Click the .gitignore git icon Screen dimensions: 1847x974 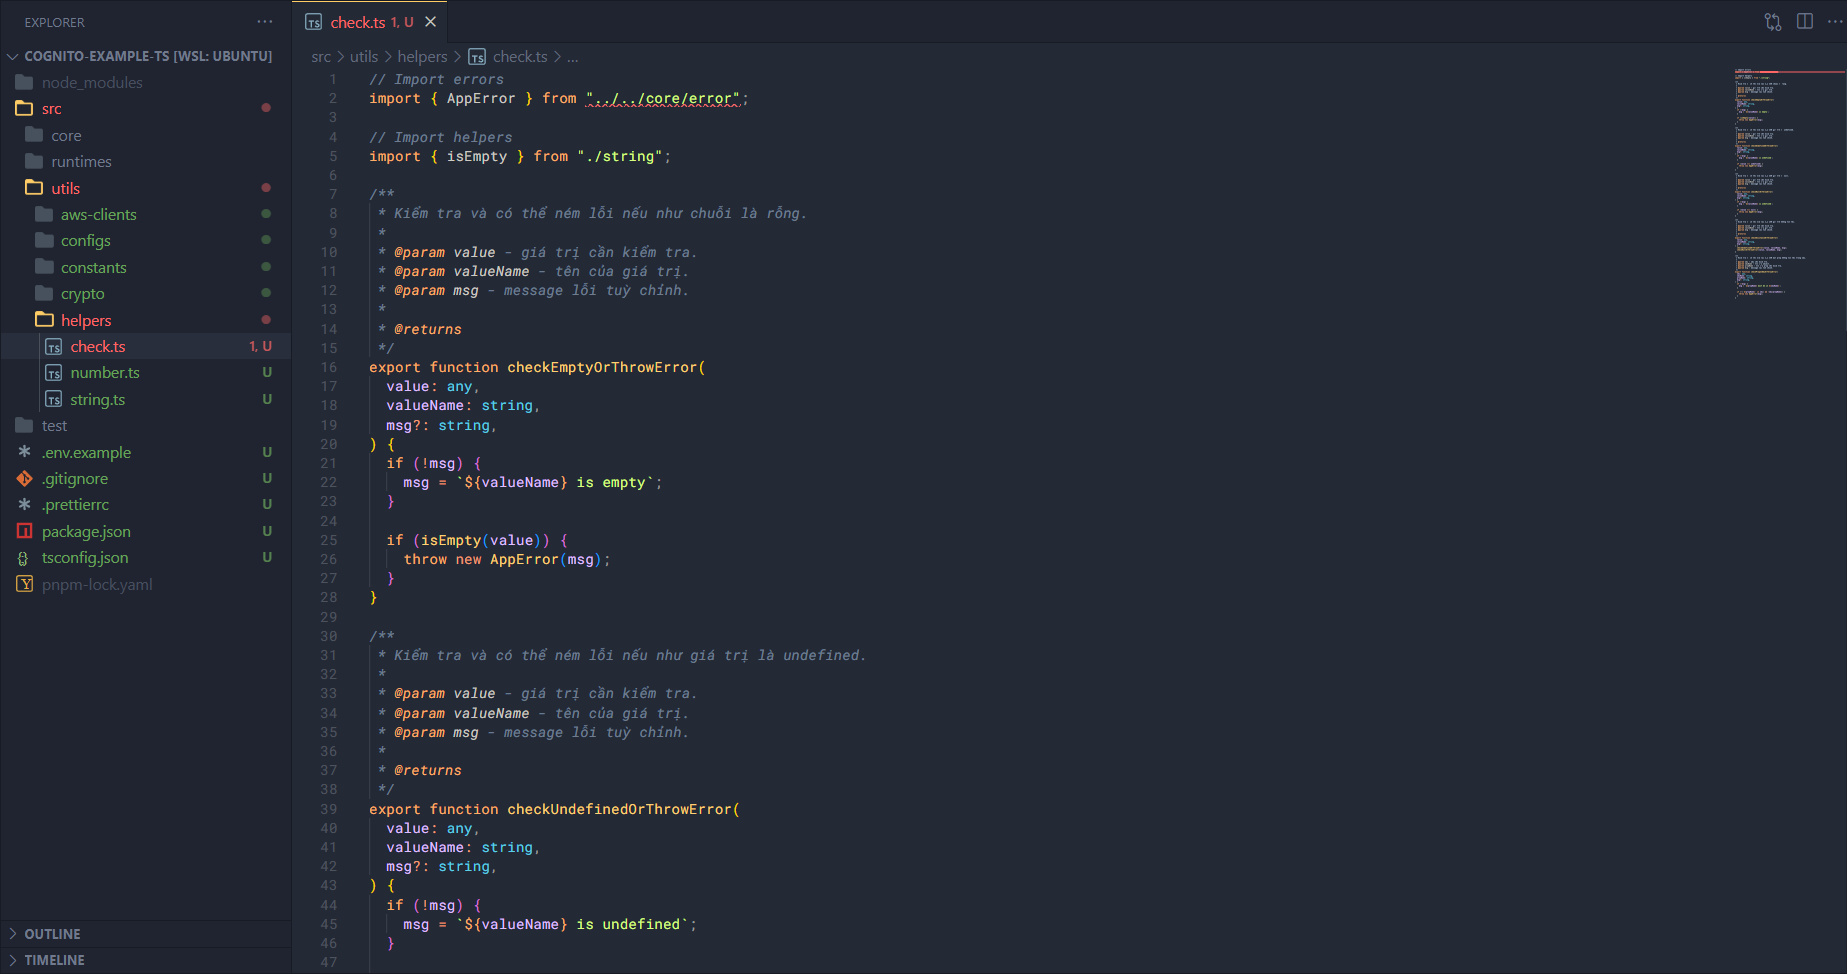pyautogui.click(x=25, y=479)
